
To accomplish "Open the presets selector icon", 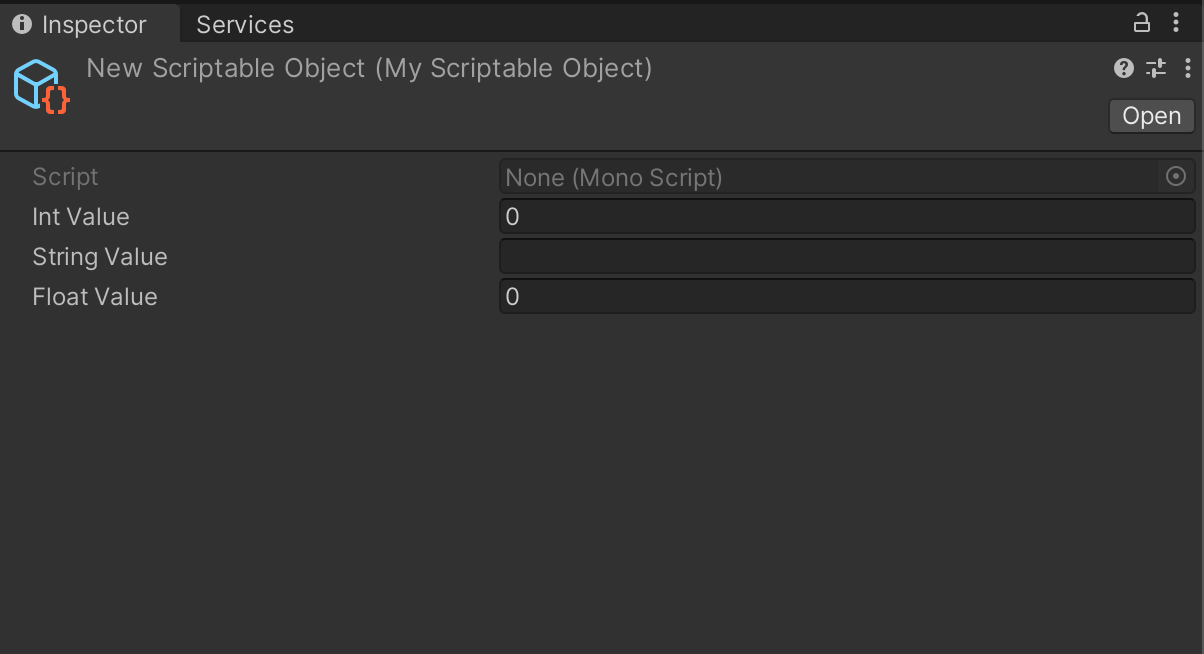I will [x=1156, y=68].
